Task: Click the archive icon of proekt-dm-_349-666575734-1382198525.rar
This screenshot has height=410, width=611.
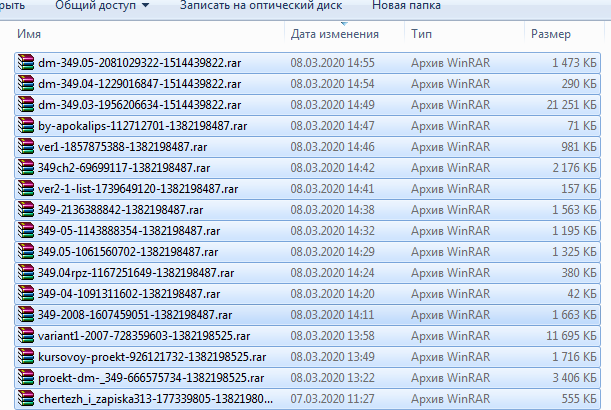Action: [26, 378]
